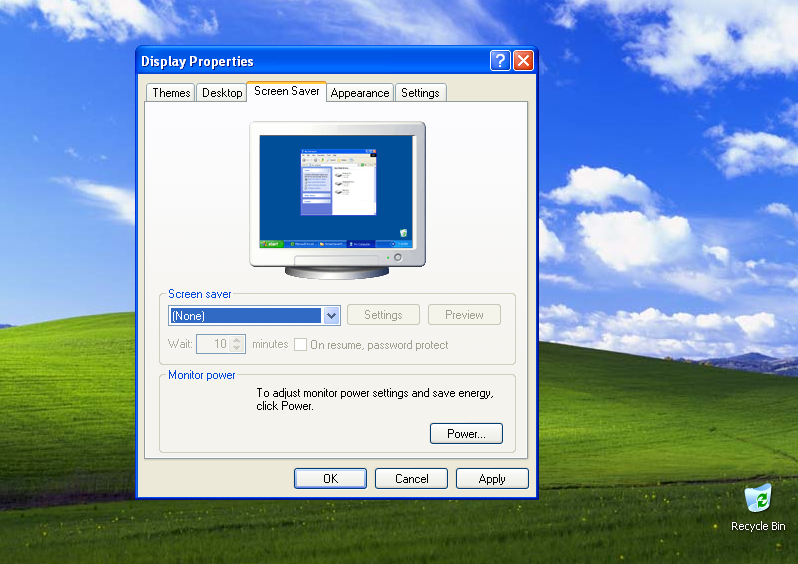Click the screen saver dropdown arrow
The height and width of the screenshot is (564, 798).
(x=331, y=316)
